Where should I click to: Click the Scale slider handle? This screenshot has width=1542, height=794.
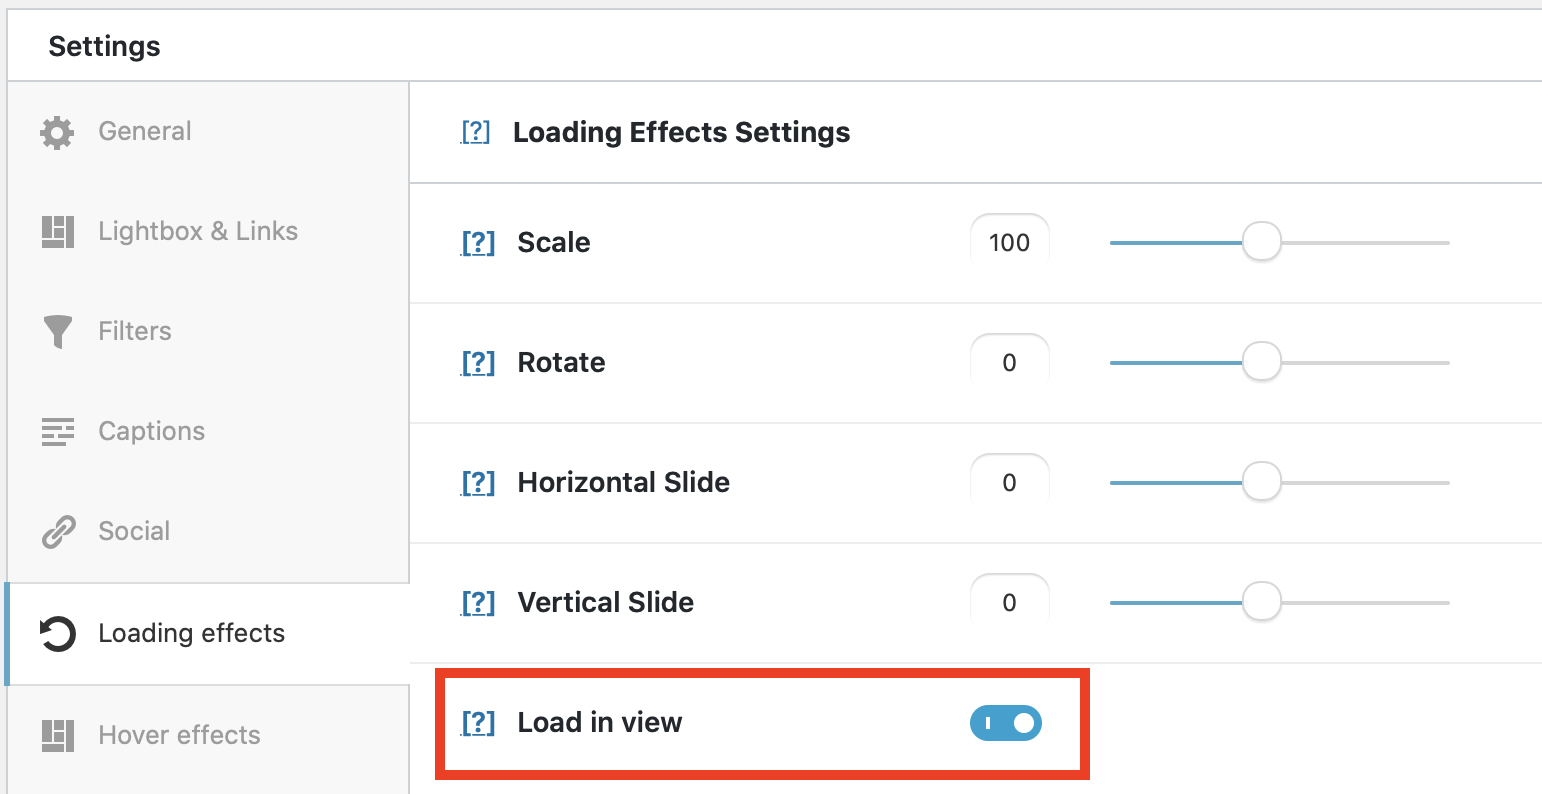[1261, 242]
